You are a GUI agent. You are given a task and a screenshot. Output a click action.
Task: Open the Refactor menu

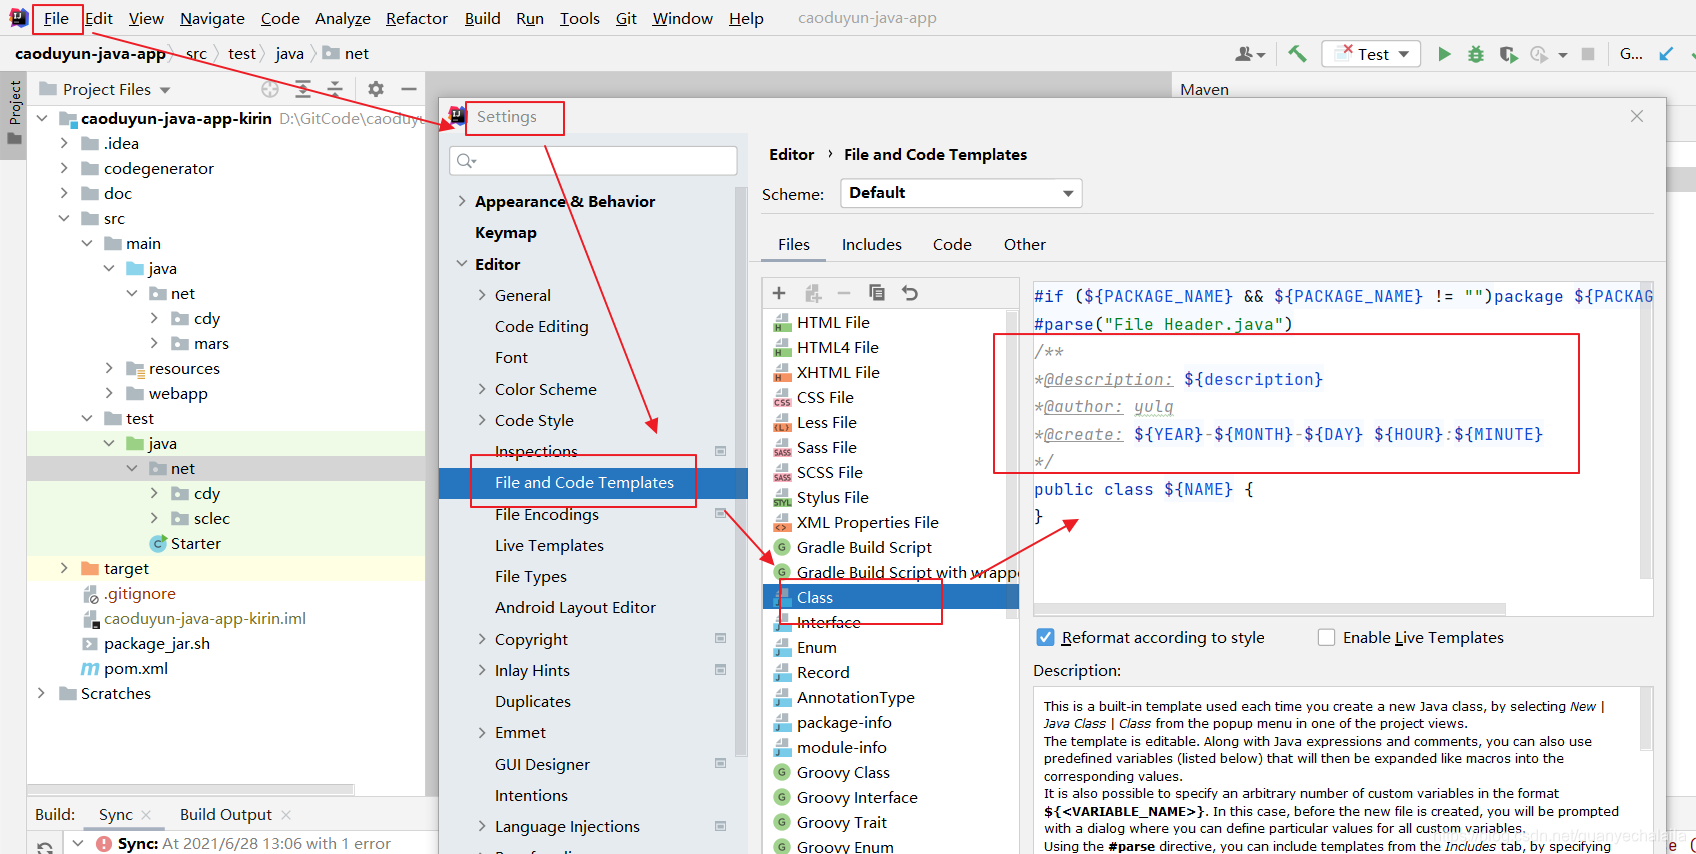click(417, 18)
